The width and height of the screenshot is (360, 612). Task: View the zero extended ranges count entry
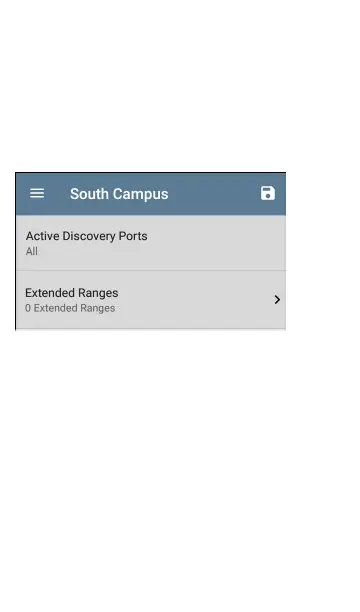70,308
